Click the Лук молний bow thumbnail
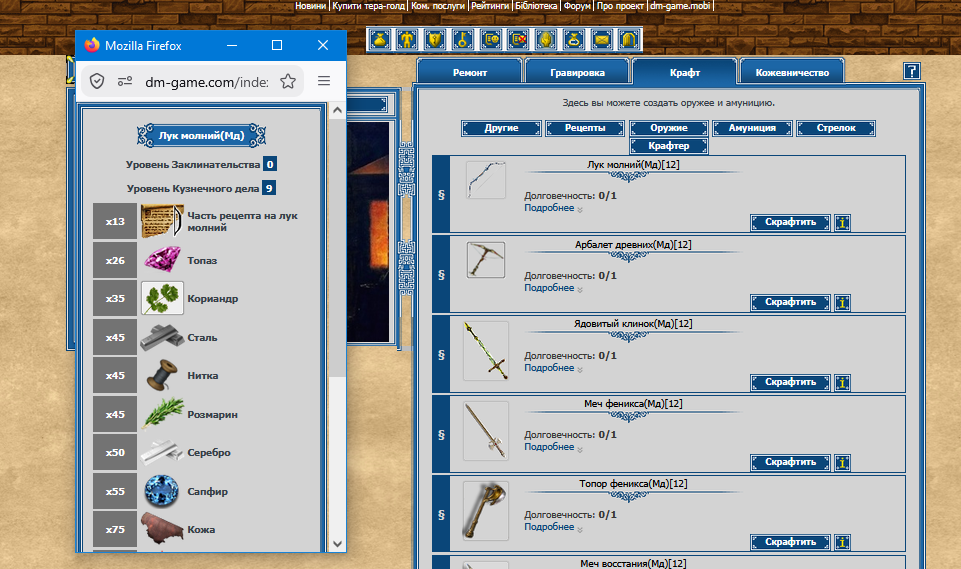 tap(485, 180)
